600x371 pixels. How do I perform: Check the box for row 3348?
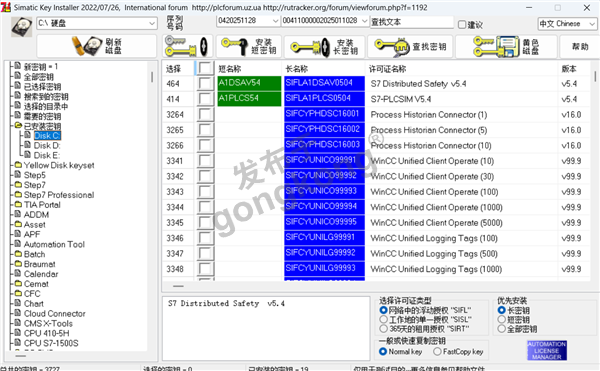click(x=205, y=269)
